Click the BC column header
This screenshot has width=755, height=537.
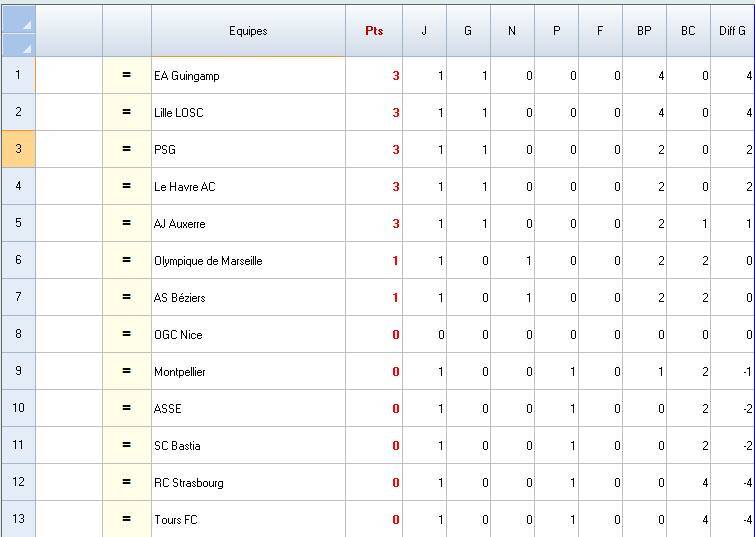[x=688, y=31]
